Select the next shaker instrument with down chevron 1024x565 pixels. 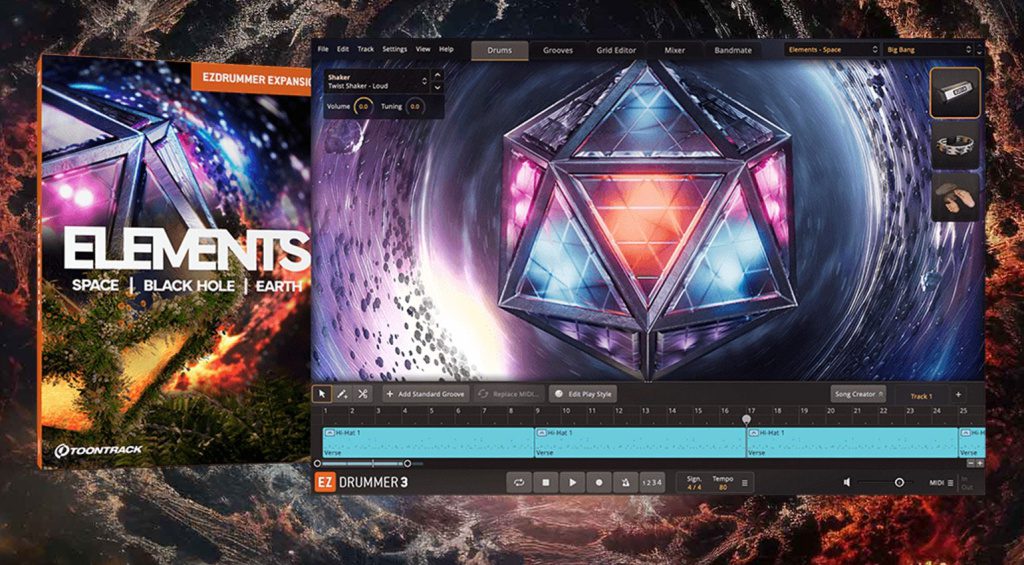[x=438, y=87]
